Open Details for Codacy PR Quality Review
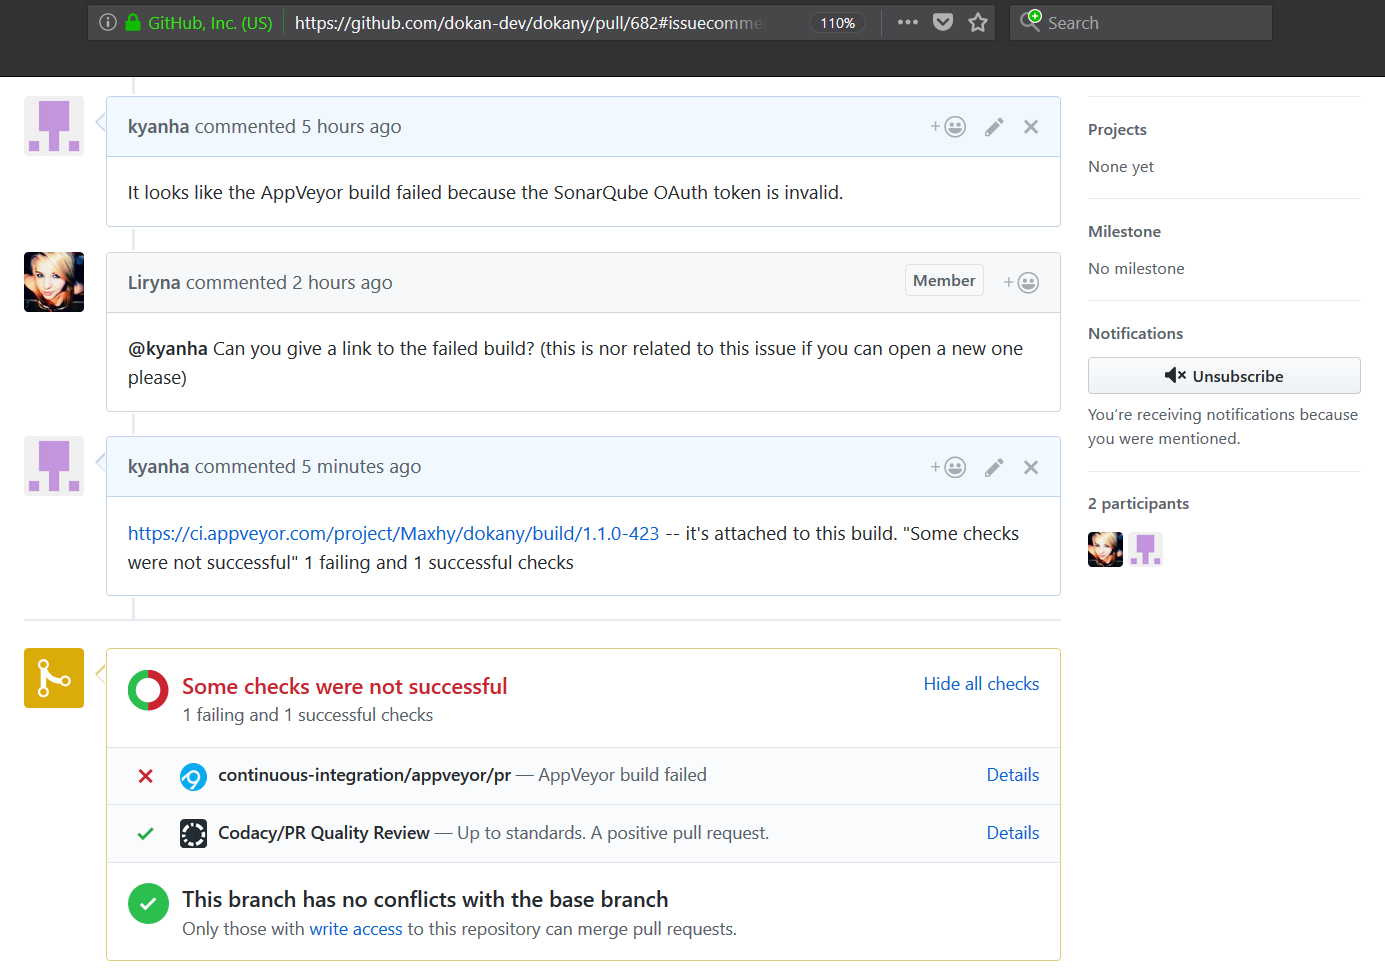Screen dimensions: 1385x977 tap(1013, 833)
